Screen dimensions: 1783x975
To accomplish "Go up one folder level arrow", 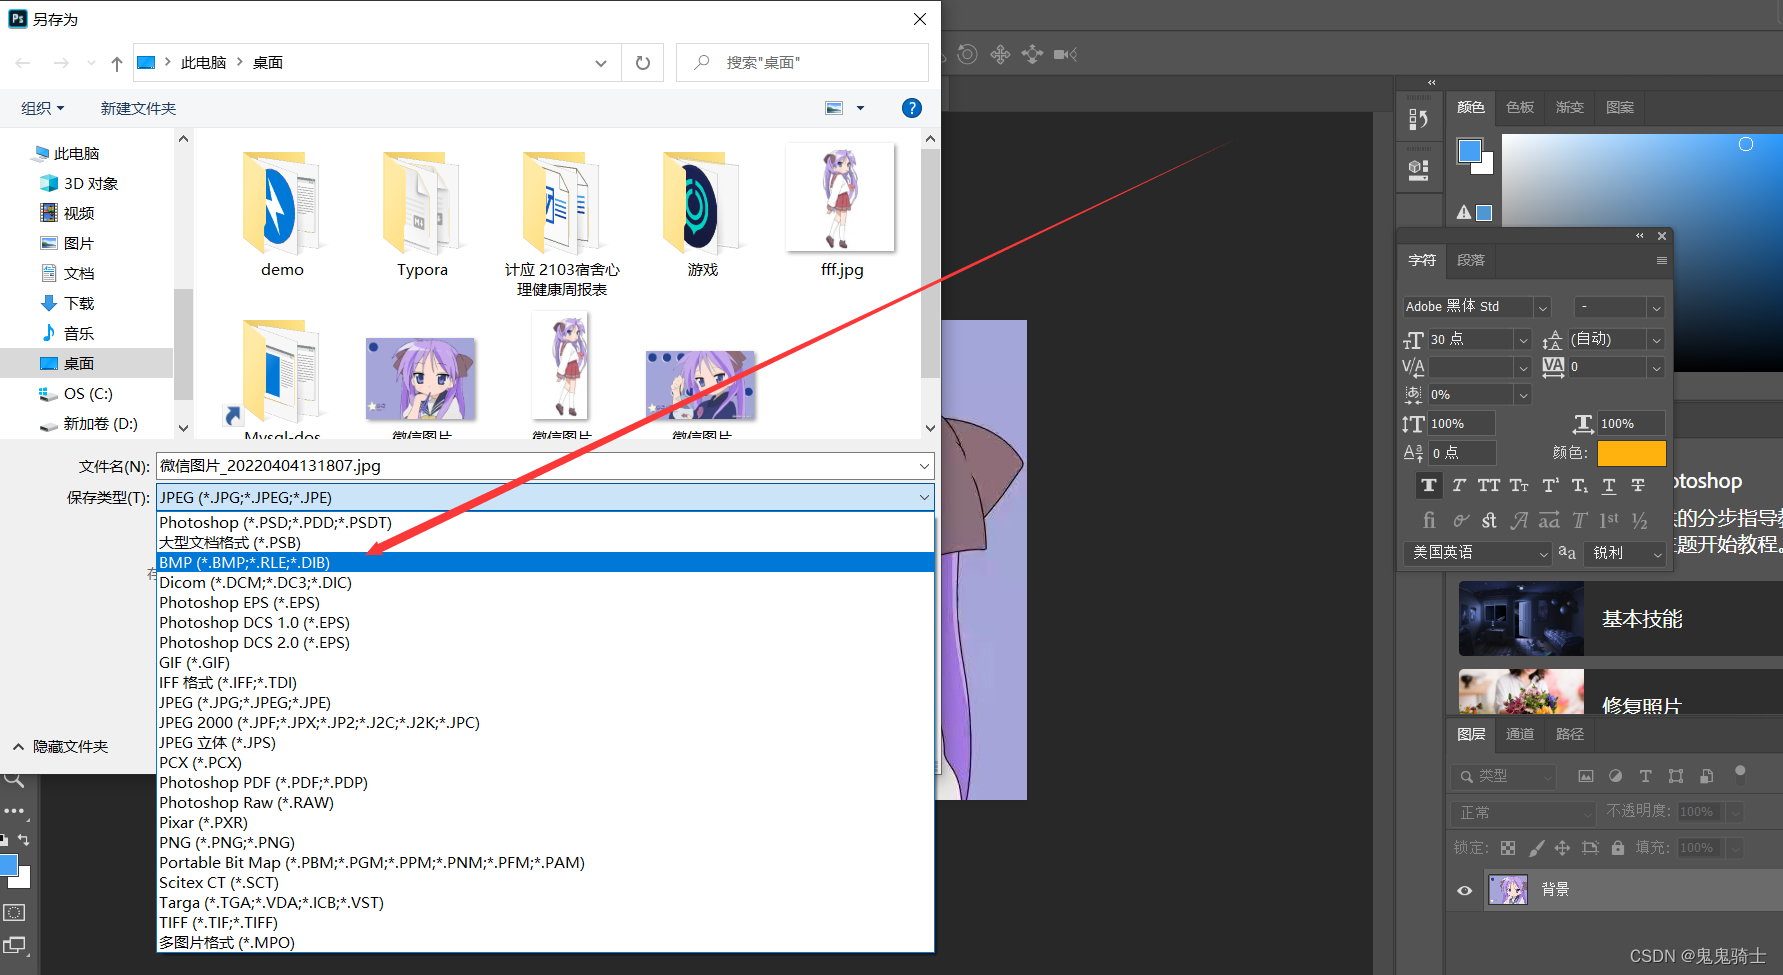I will pyautogui.click(x=117, y=63).
